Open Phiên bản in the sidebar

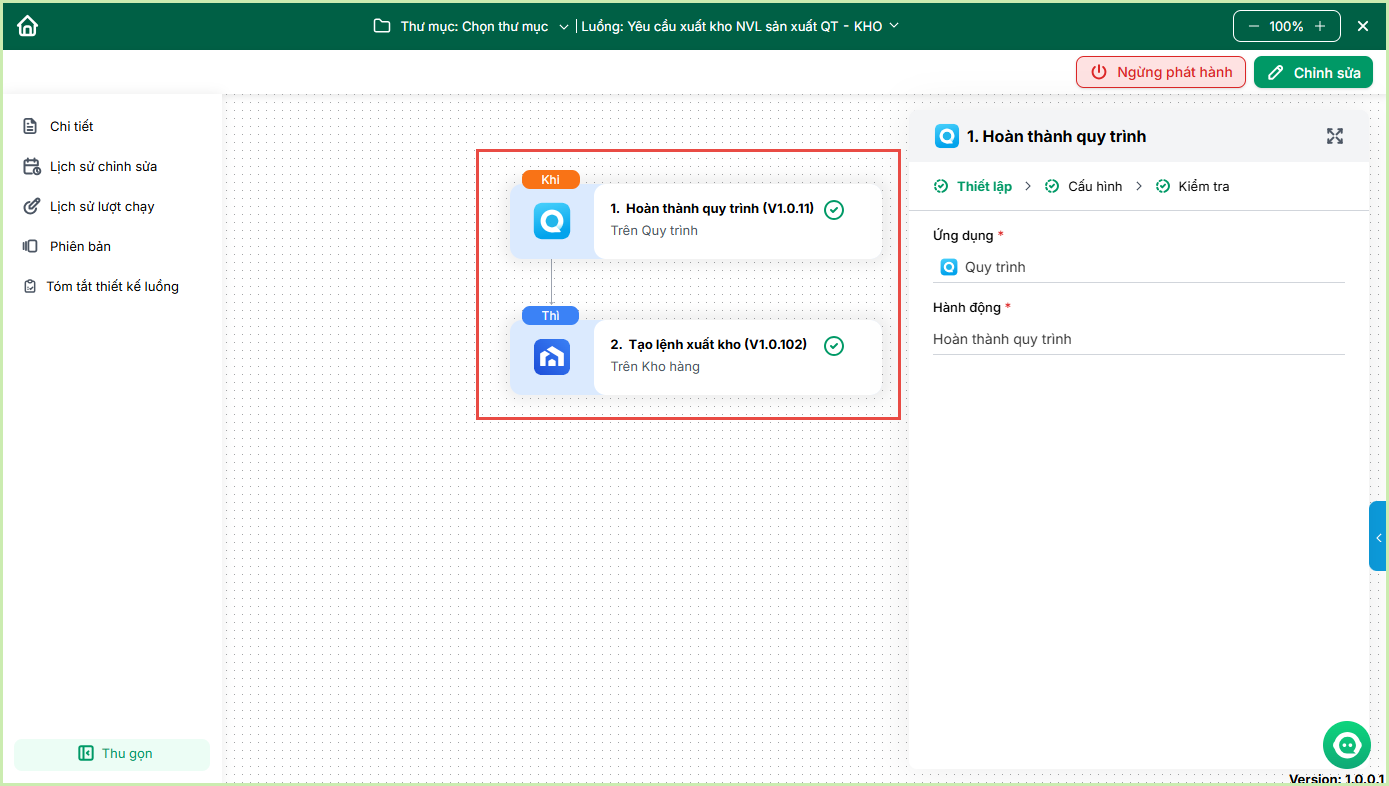tap(80, 247)
